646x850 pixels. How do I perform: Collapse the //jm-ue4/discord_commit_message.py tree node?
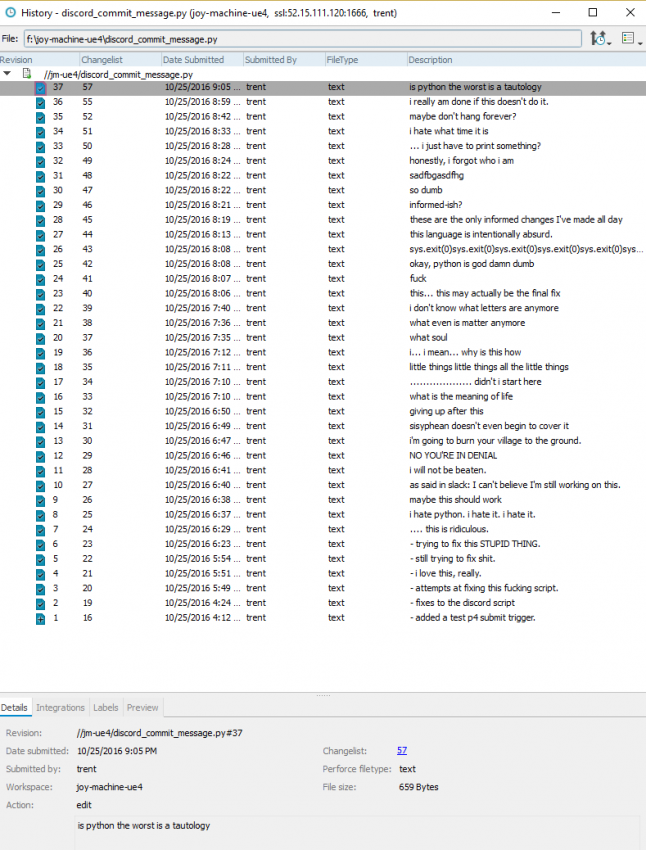point(8,74)
